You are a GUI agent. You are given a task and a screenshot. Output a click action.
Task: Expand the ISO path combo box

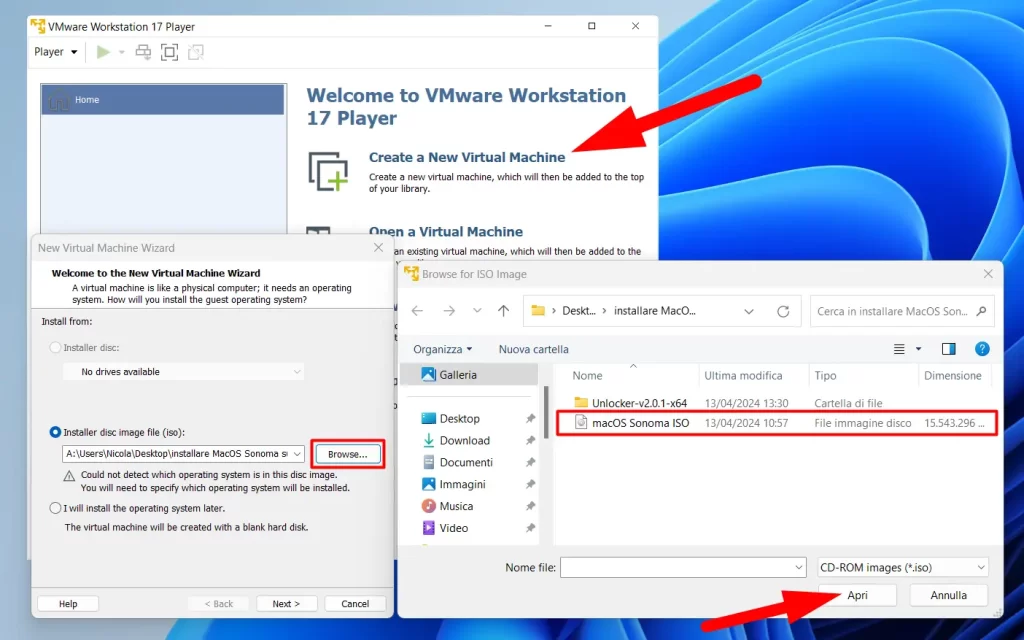coord(297,453)
